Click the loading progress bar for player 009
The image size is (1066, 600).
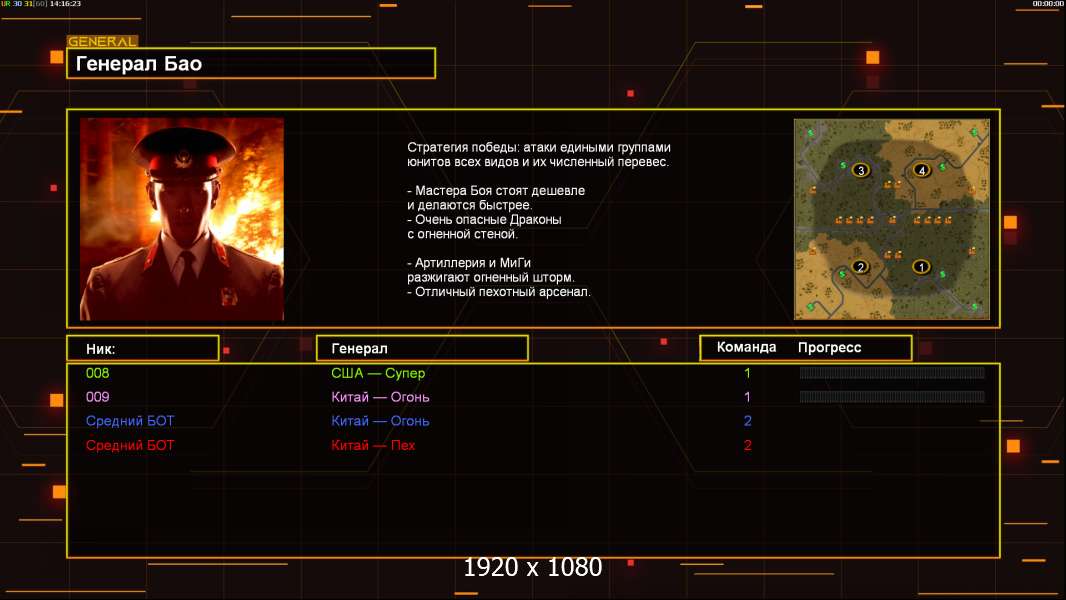(891, 397)
